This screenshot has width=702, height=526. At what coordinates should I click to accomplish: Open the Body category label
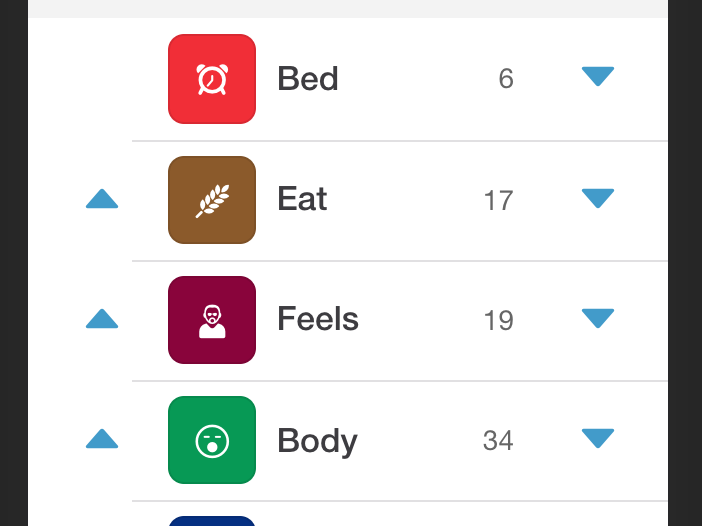[317, 441]
